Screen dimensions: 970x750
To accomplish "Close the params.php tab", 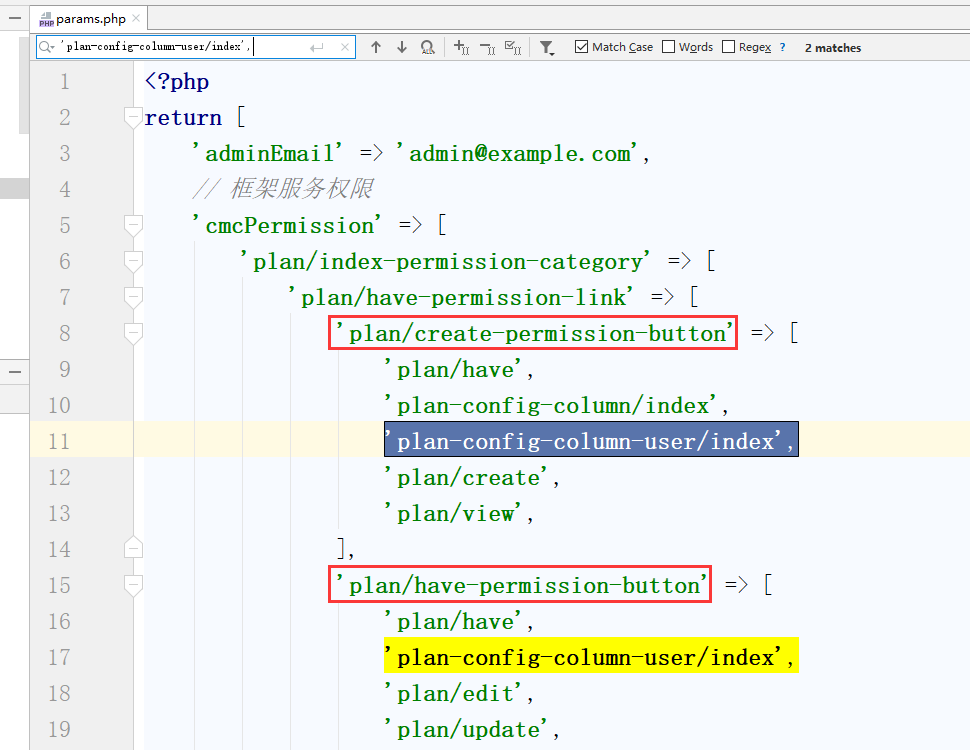I will coord(136,18).
